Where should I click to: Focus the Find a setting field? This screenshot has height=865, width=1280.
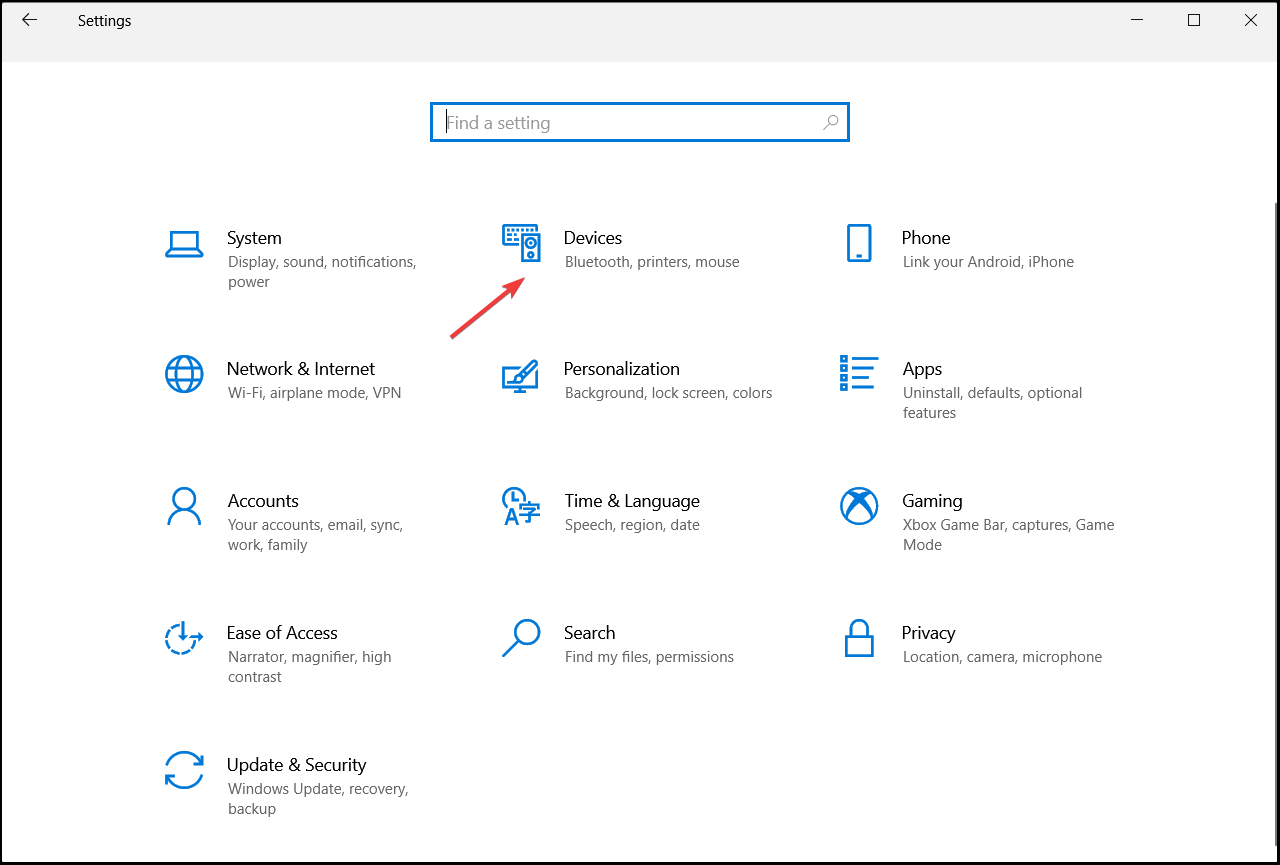click(x=630, y=123)
